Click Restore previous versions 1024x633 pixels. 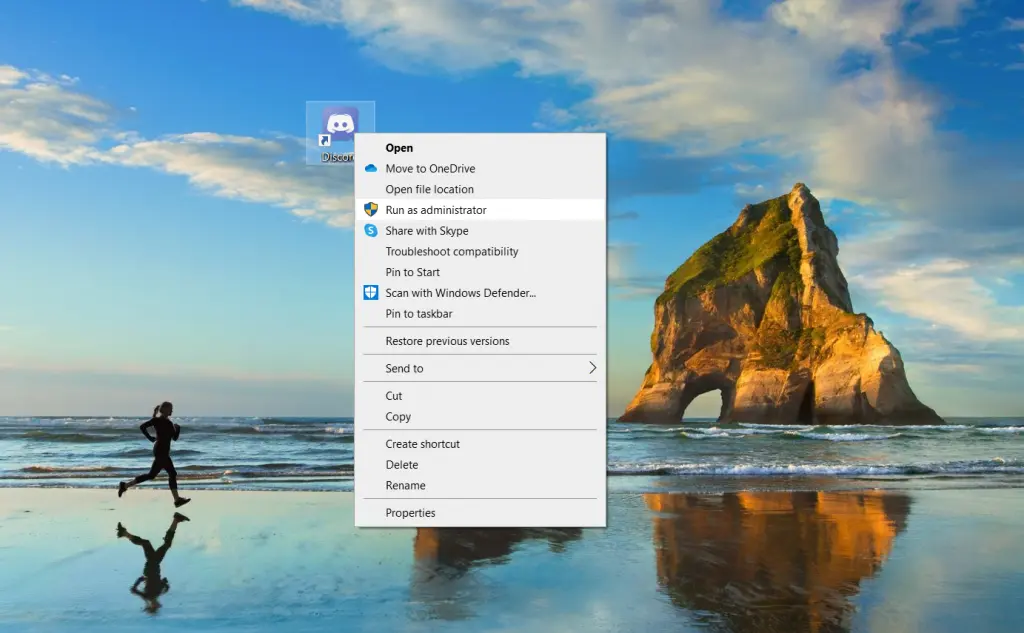pos(447,341)
